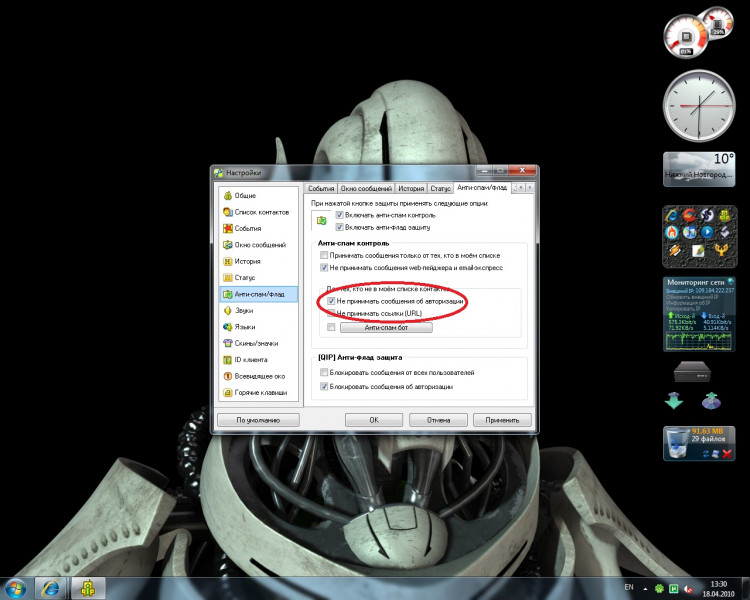Uncheck Не принимать сообщения об авторизации
The width and height of the screenshot is (750, 600).
click(331, 300)
